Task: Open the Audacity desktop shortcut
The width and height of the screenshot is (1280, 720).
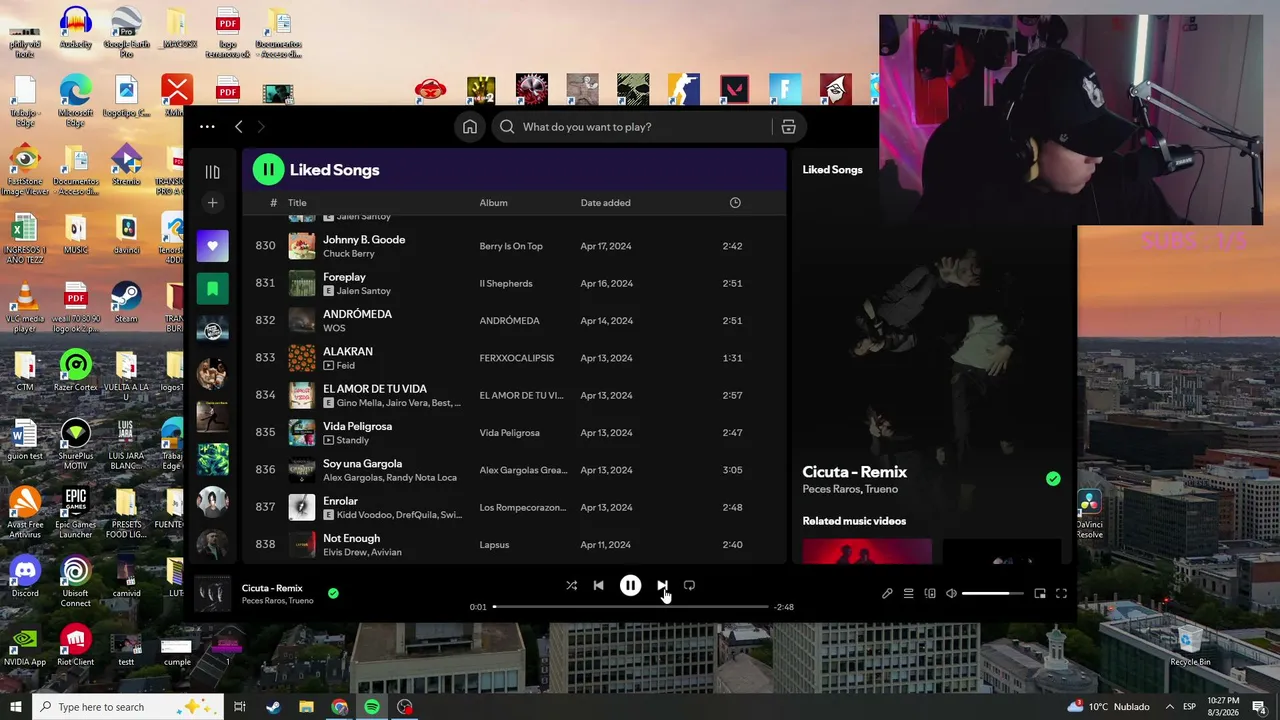Action: 75,29
